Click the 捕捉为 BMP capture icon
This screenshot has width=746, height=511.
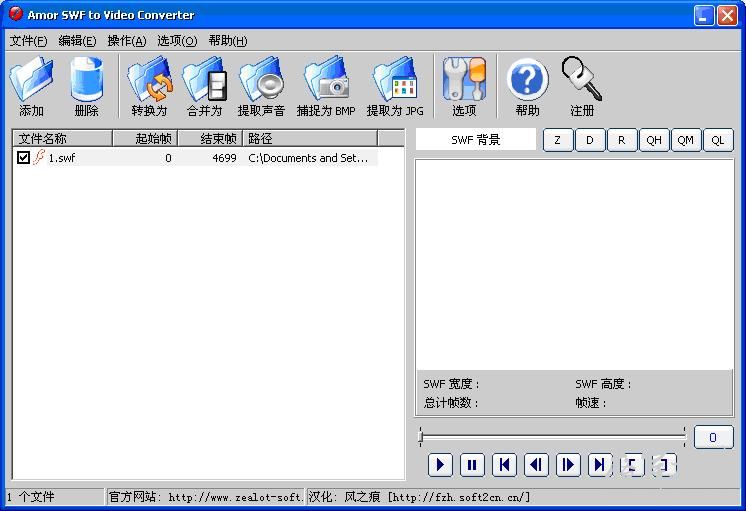[x=326, y=79]
